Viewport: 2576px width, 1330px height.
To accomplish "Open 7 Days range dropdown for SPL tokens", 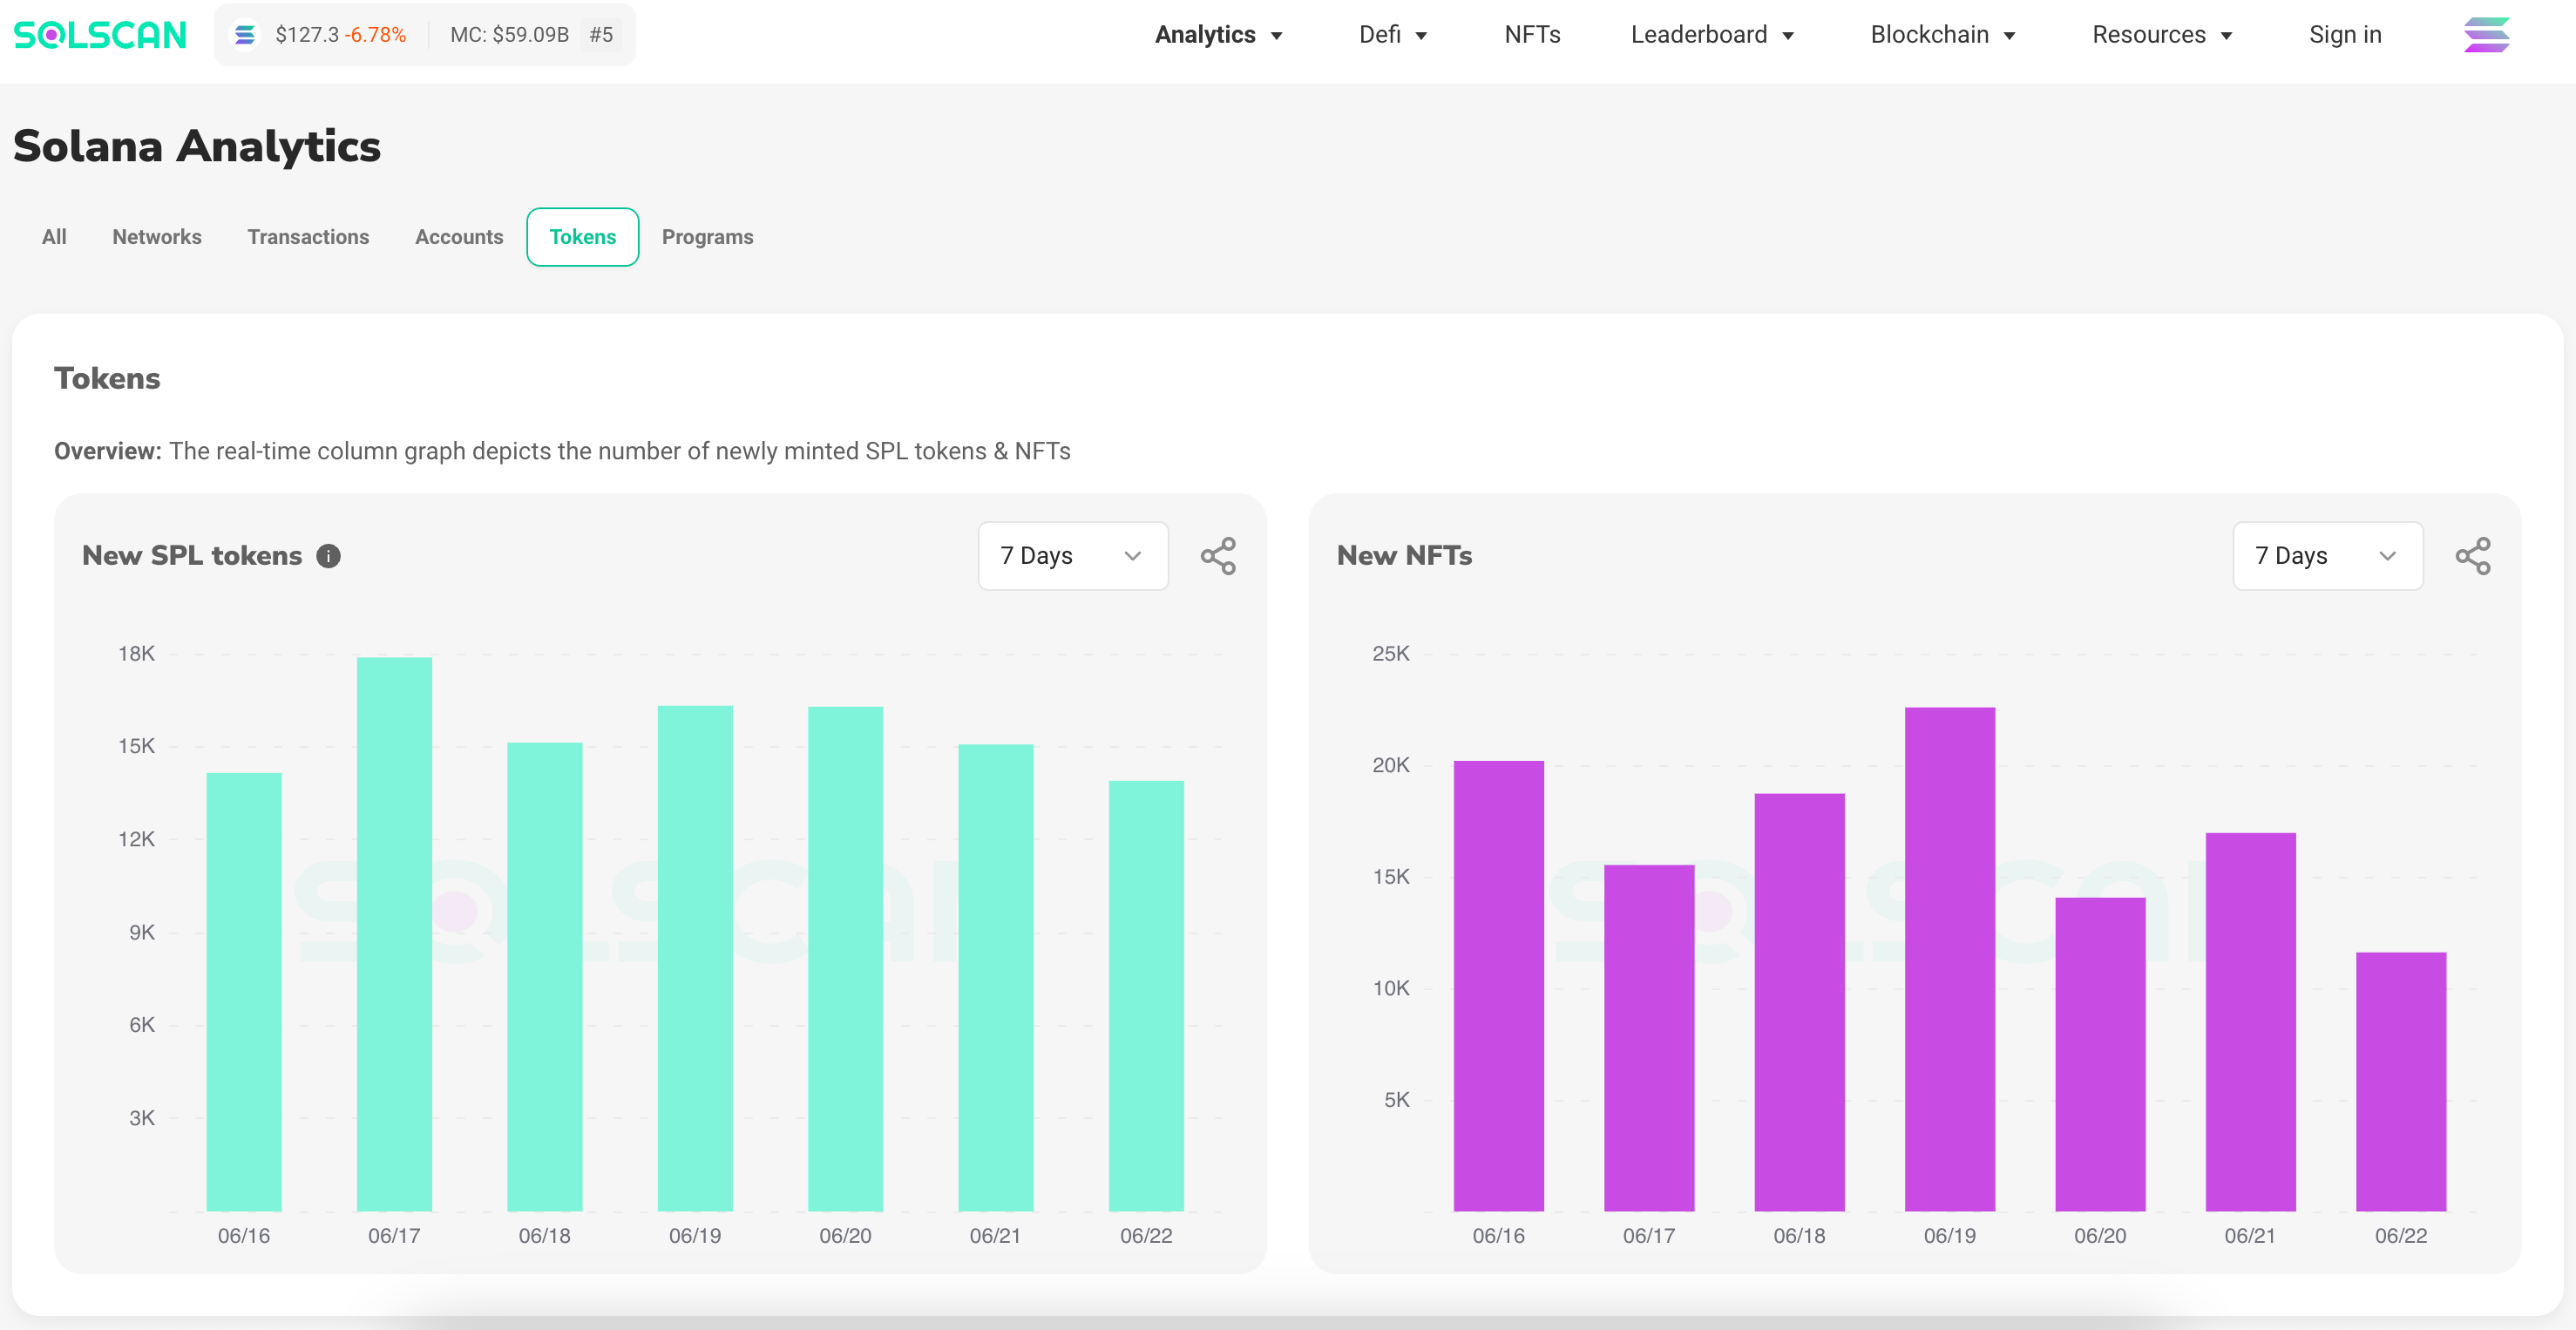I will (1073, 556).
